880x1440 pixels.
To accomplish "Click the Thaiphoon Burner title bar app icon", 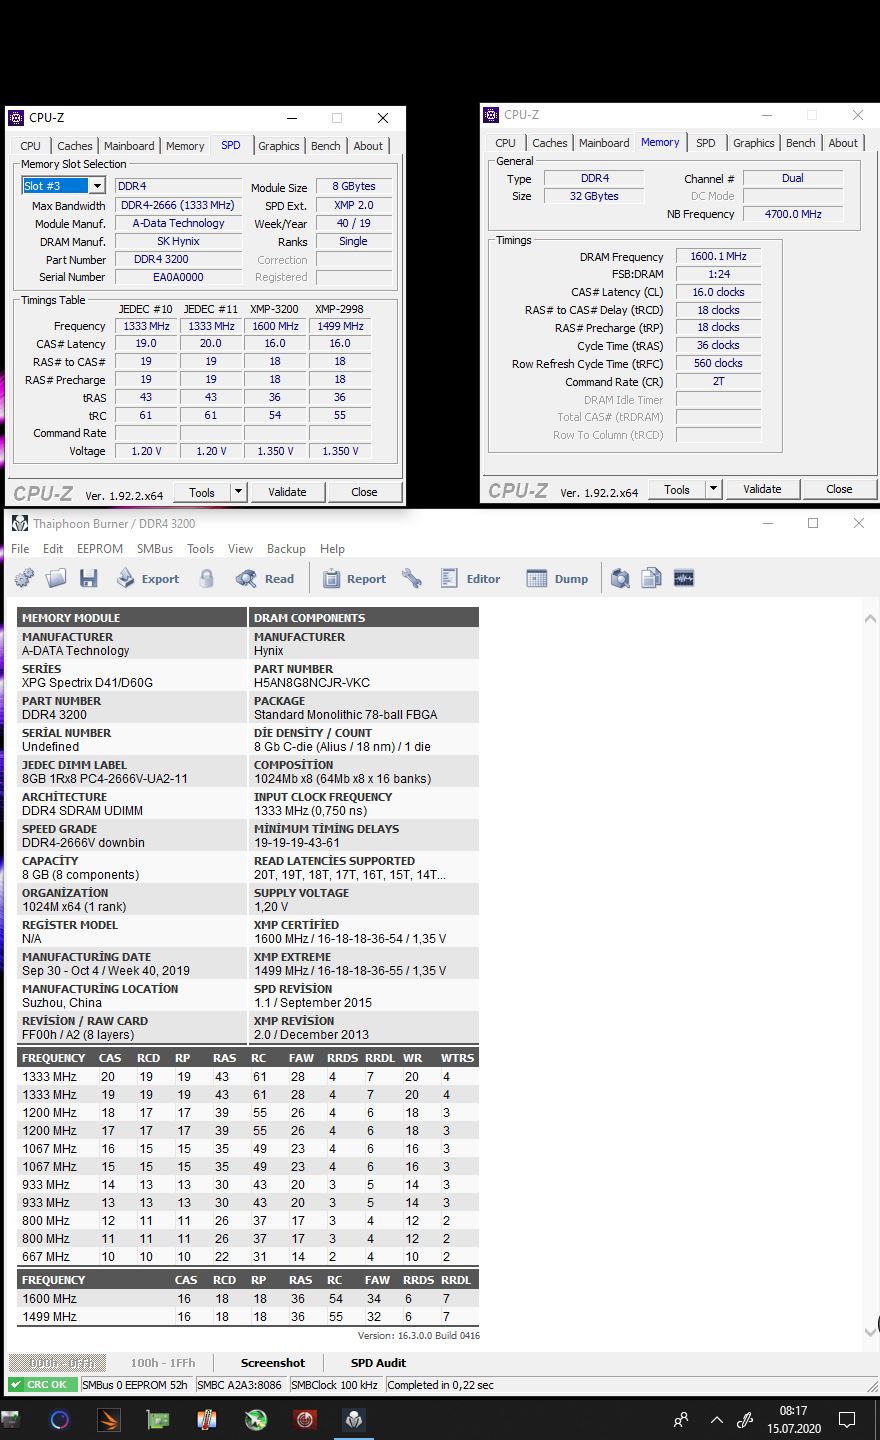I will coord(20,523).
